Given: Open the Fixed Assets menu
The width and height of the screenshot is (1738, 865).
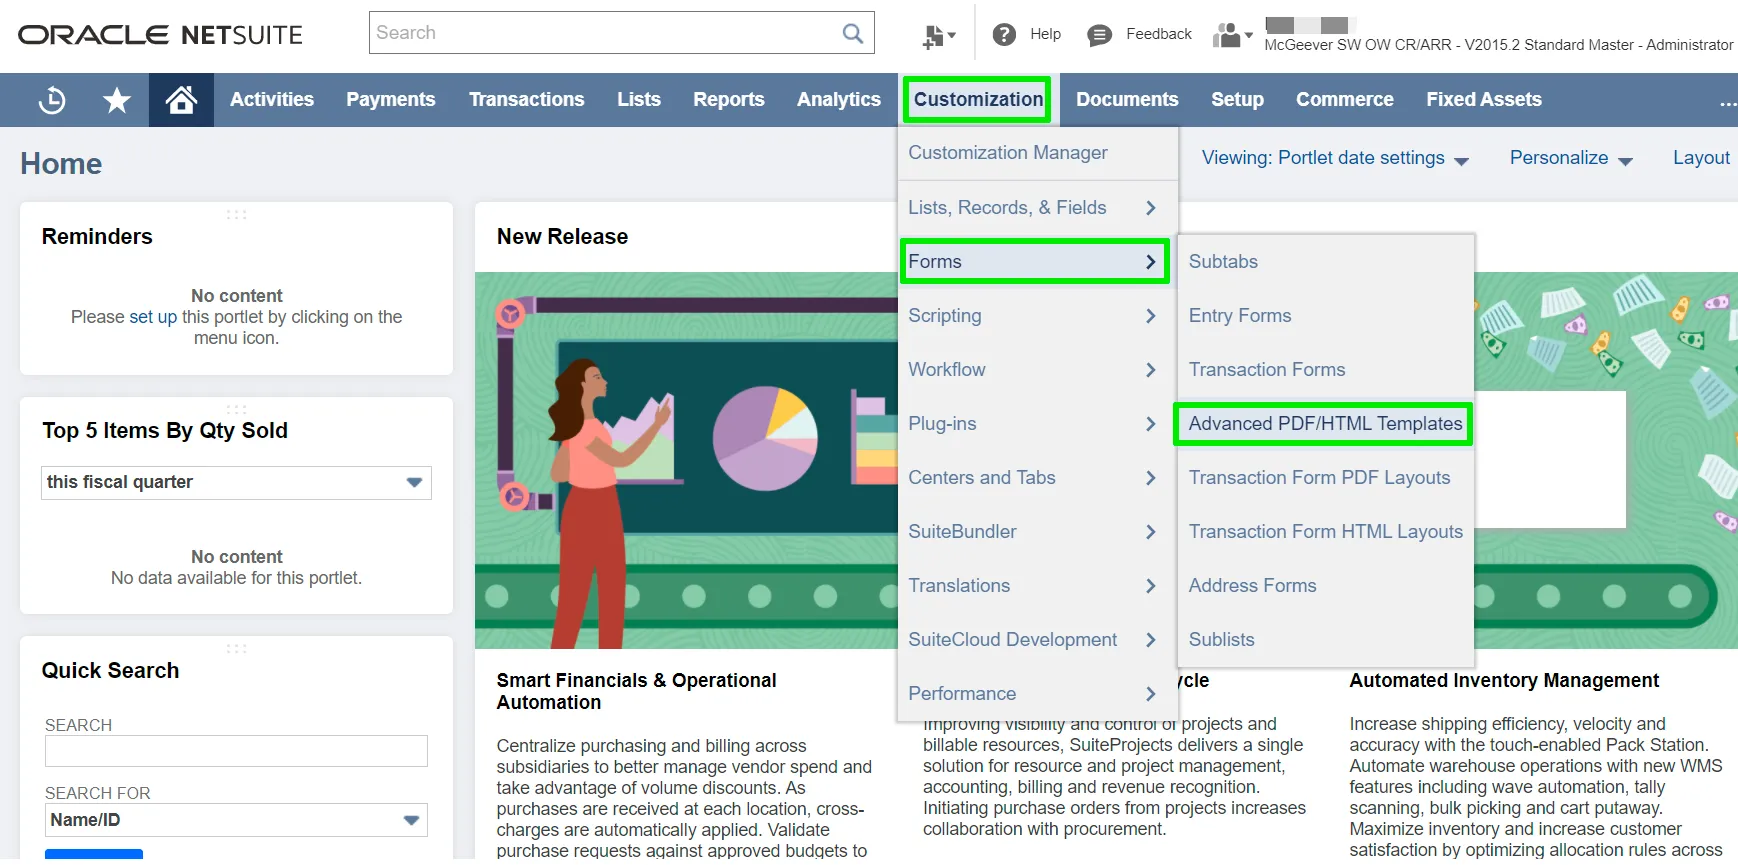Looking at the screenshot, I should 1483,100.
